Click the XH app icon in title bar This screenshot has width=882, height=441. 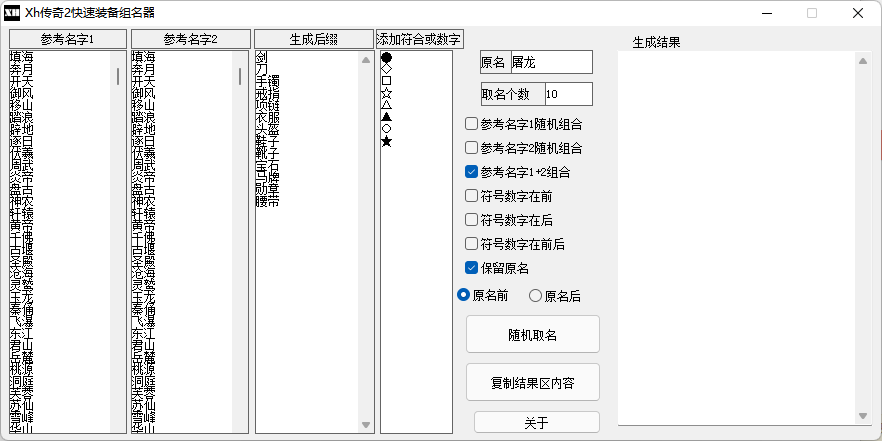coord(12,13)
